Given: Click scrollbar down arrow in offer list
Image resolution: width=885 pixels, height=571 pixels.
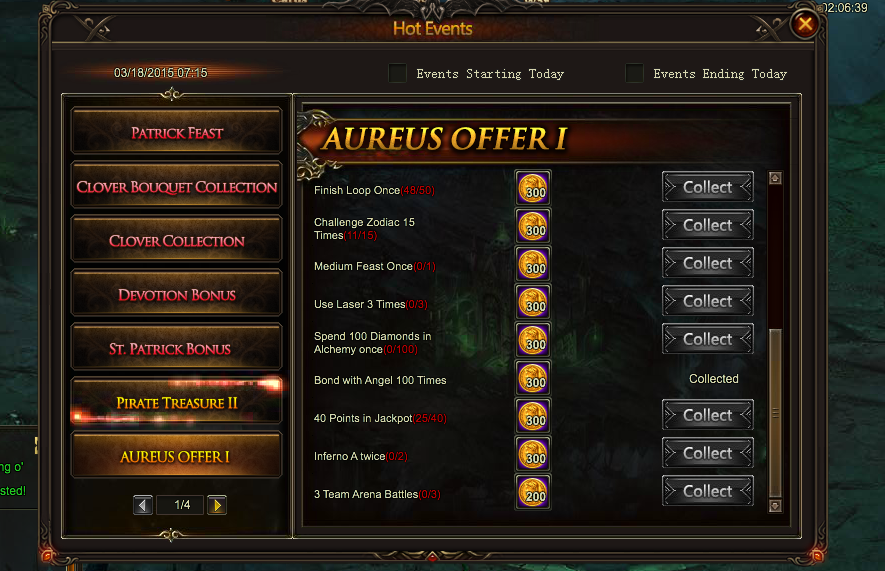Looking at the screenshot, I should point(775,506).
